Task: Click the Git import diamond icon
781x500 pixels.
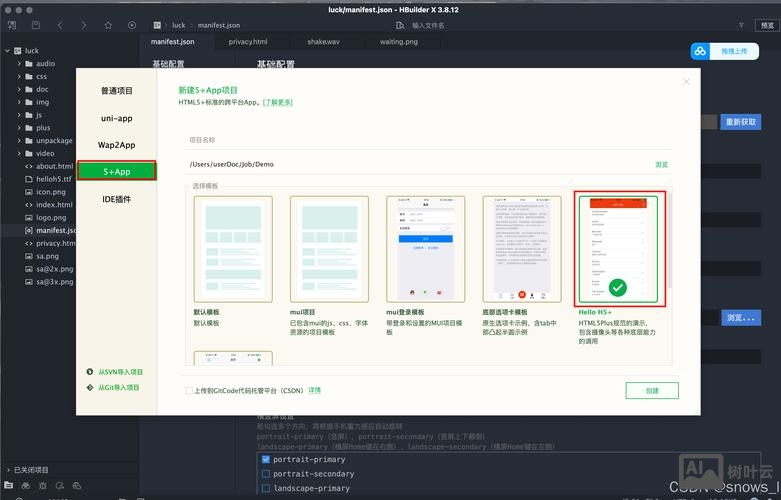Action: (90, 387)
